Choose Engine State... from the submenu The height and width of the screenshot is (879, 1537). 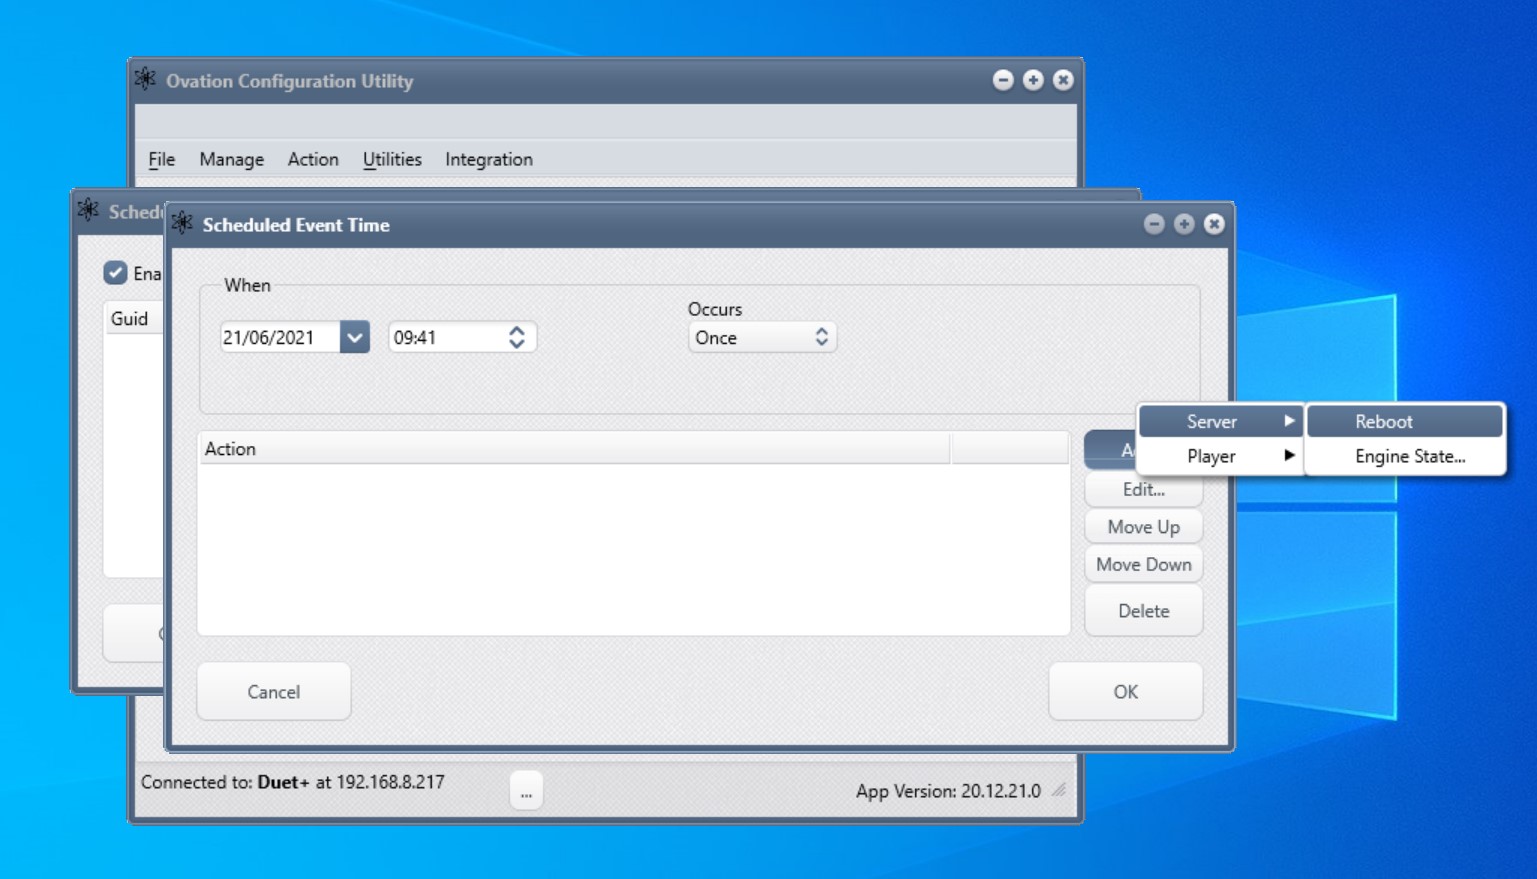[1404, 456]
